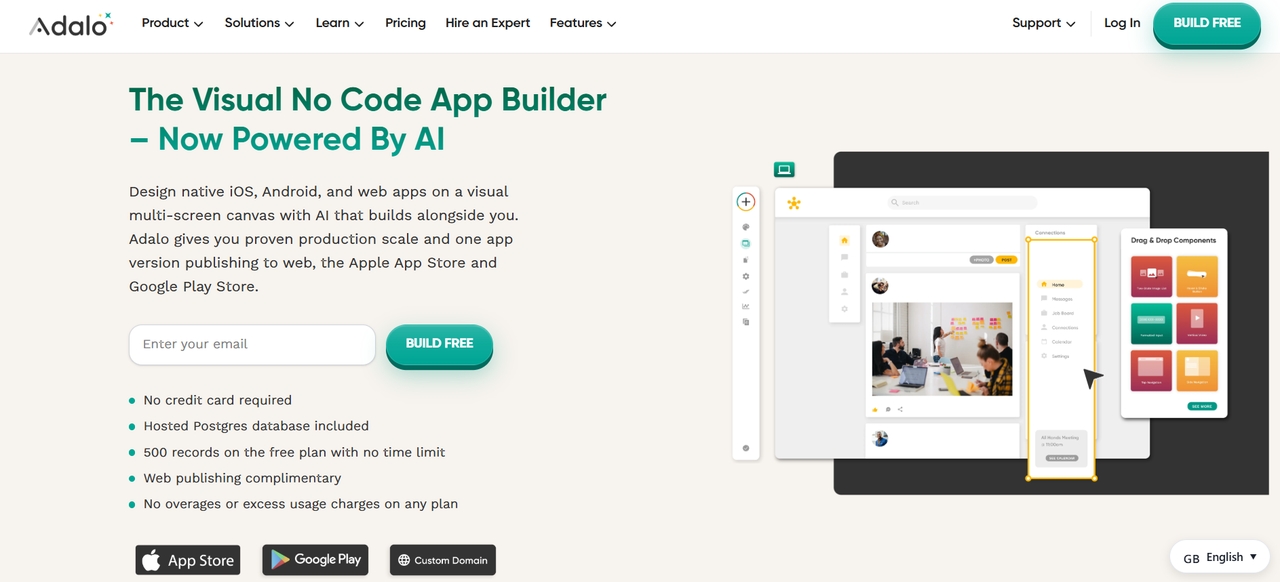Open the English language selector
Image resolution: width=1280 pixels, height=582 pixels.
point(1220,558)
